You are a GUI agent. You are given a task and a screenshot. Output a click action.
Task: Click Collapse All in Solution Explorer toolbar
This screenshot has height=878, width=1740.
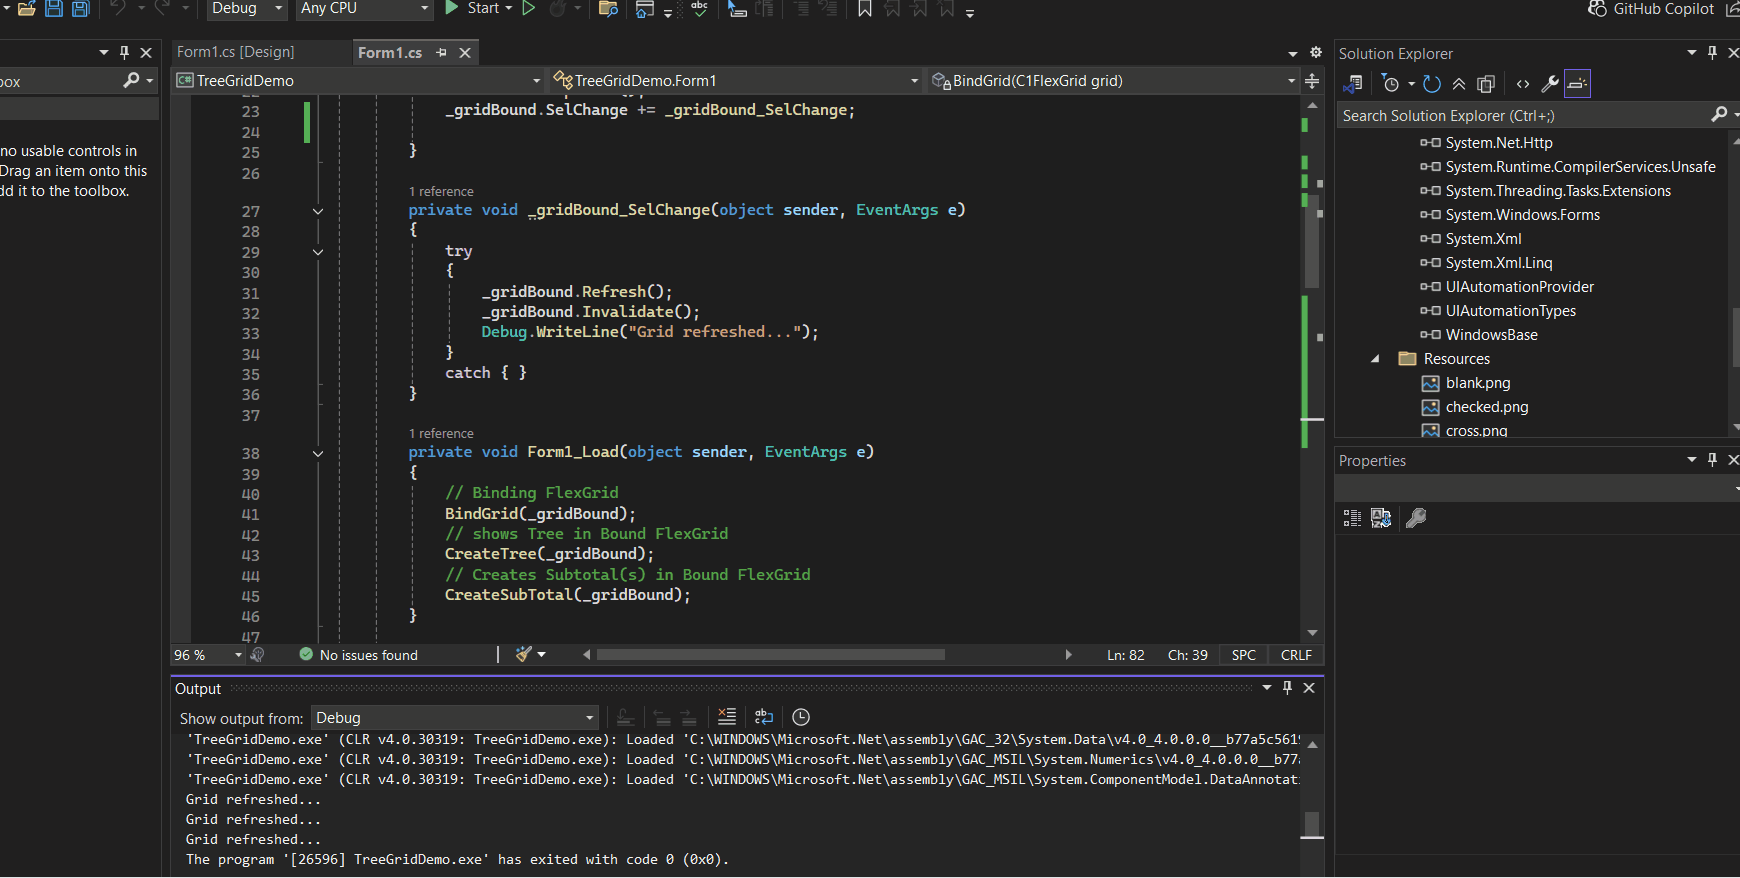[1459, 84]
